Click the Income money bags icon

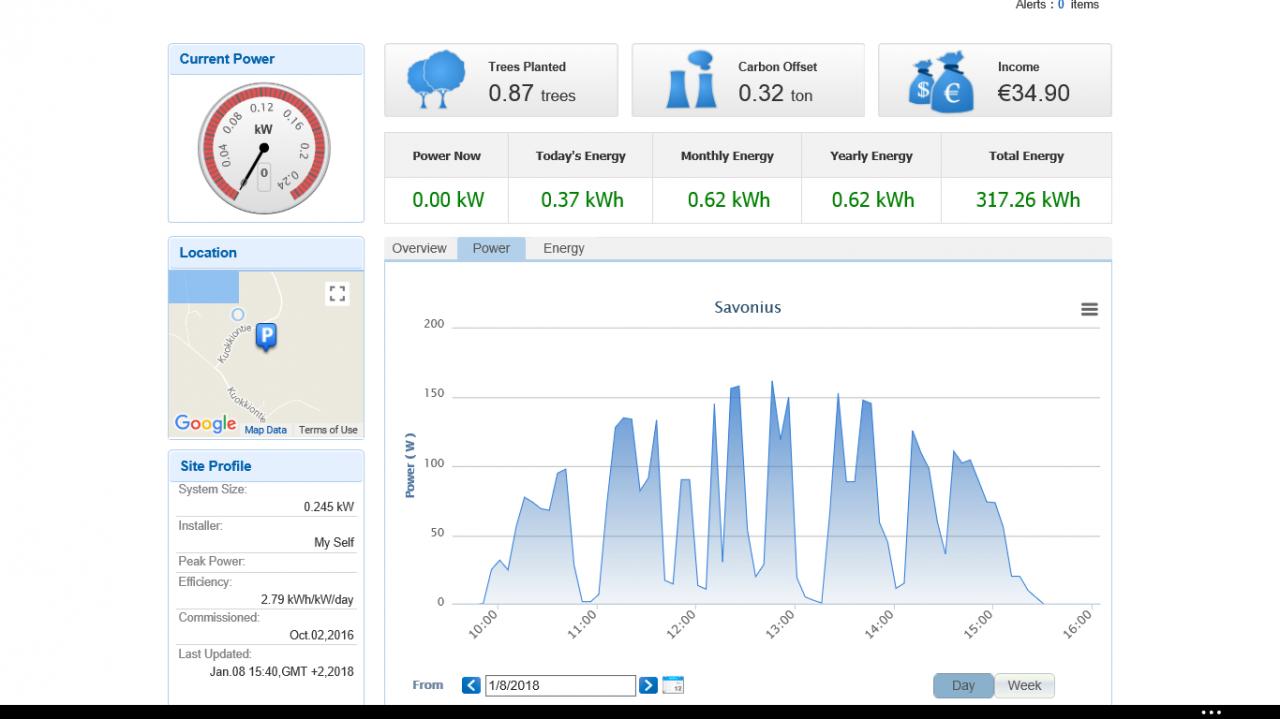click(940, 82)
